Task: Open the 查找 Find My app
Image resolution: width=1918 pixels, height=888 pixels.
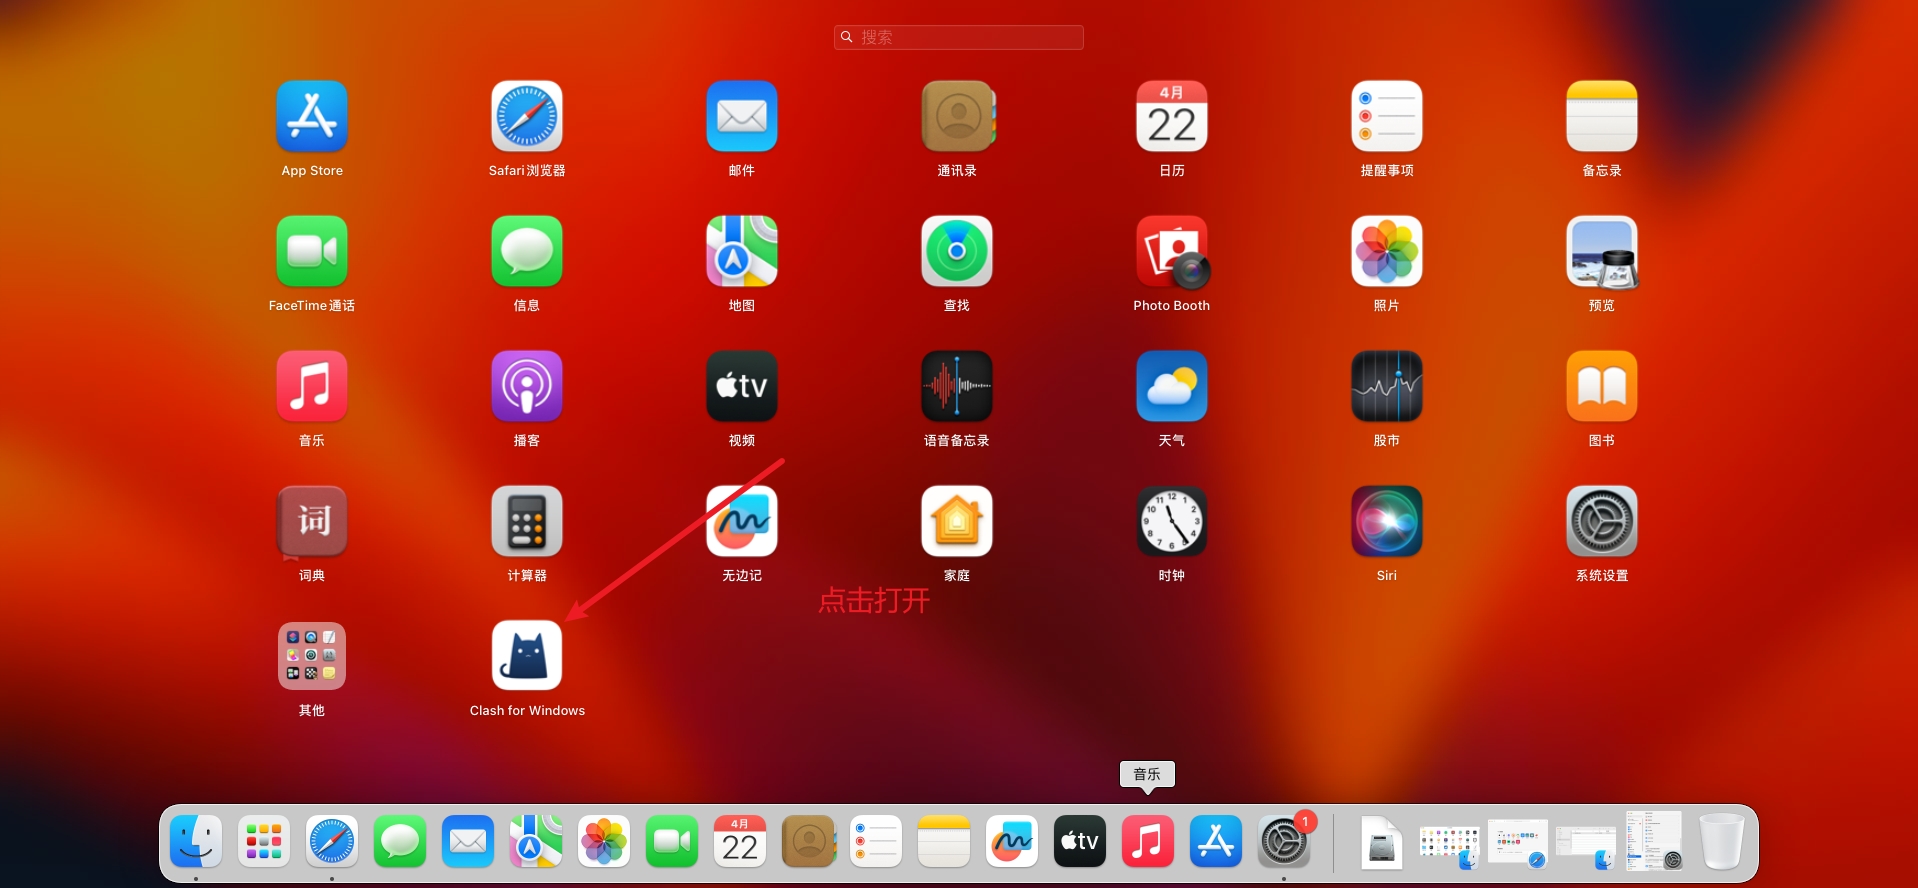Action: point(956,252)
